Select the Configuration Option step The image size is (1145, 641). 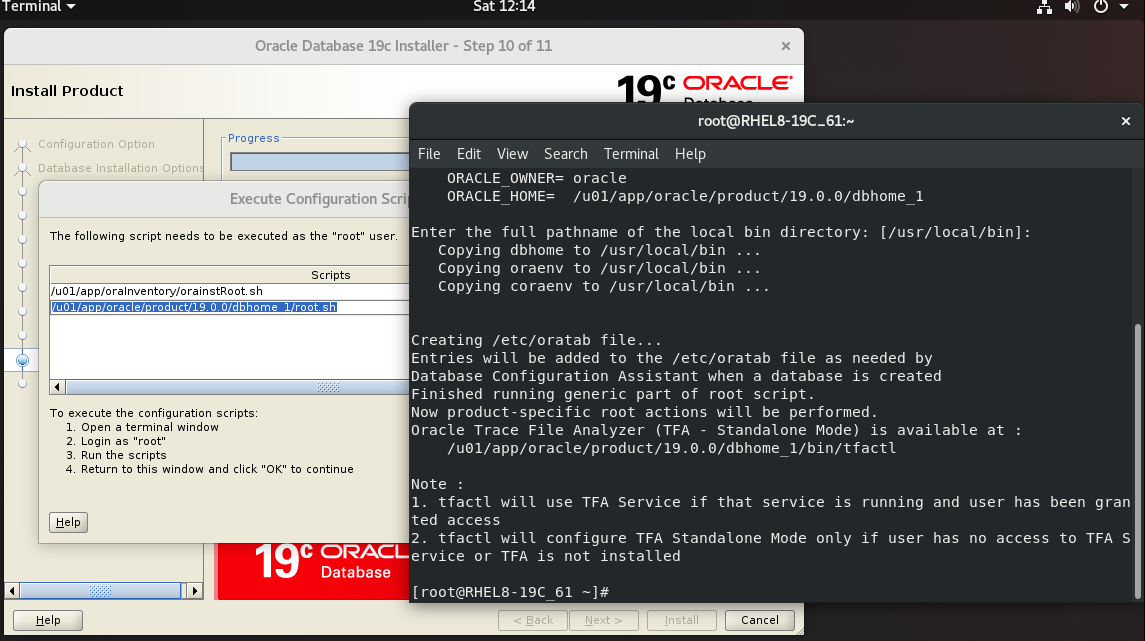(96, 145)
